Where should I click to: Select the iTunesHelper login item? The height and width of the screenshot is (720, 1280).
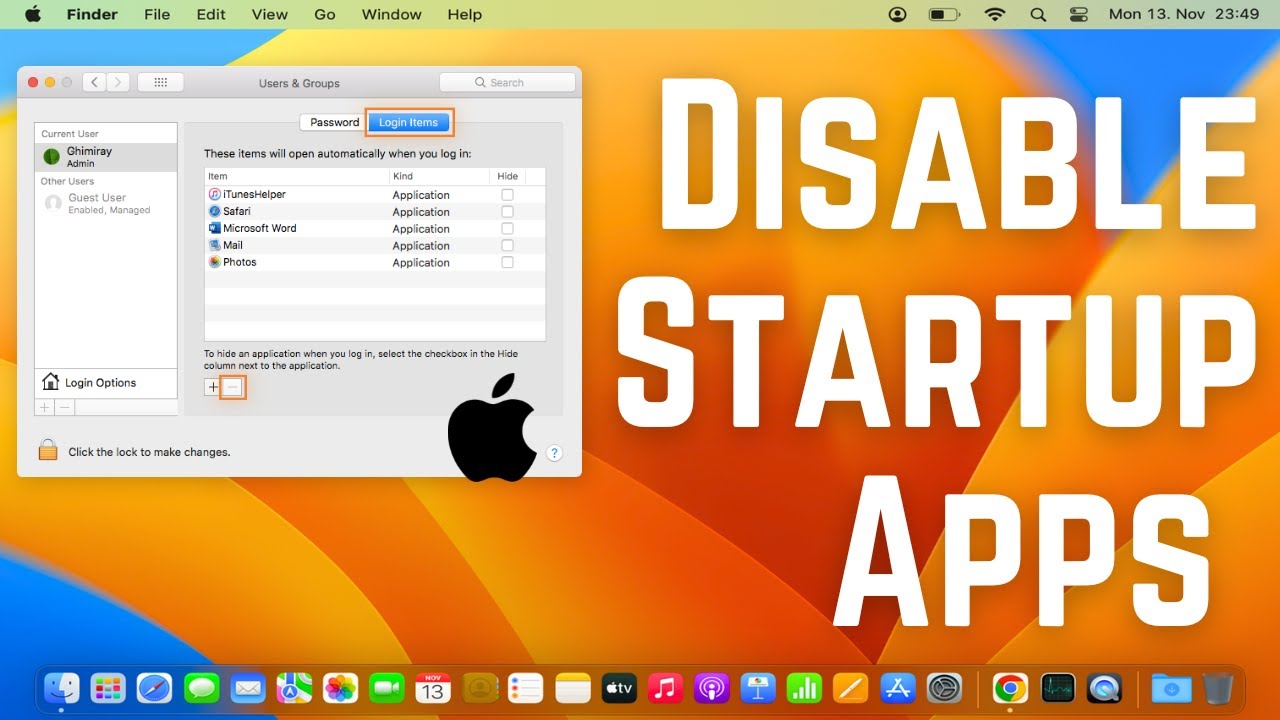tap(375, 195)
